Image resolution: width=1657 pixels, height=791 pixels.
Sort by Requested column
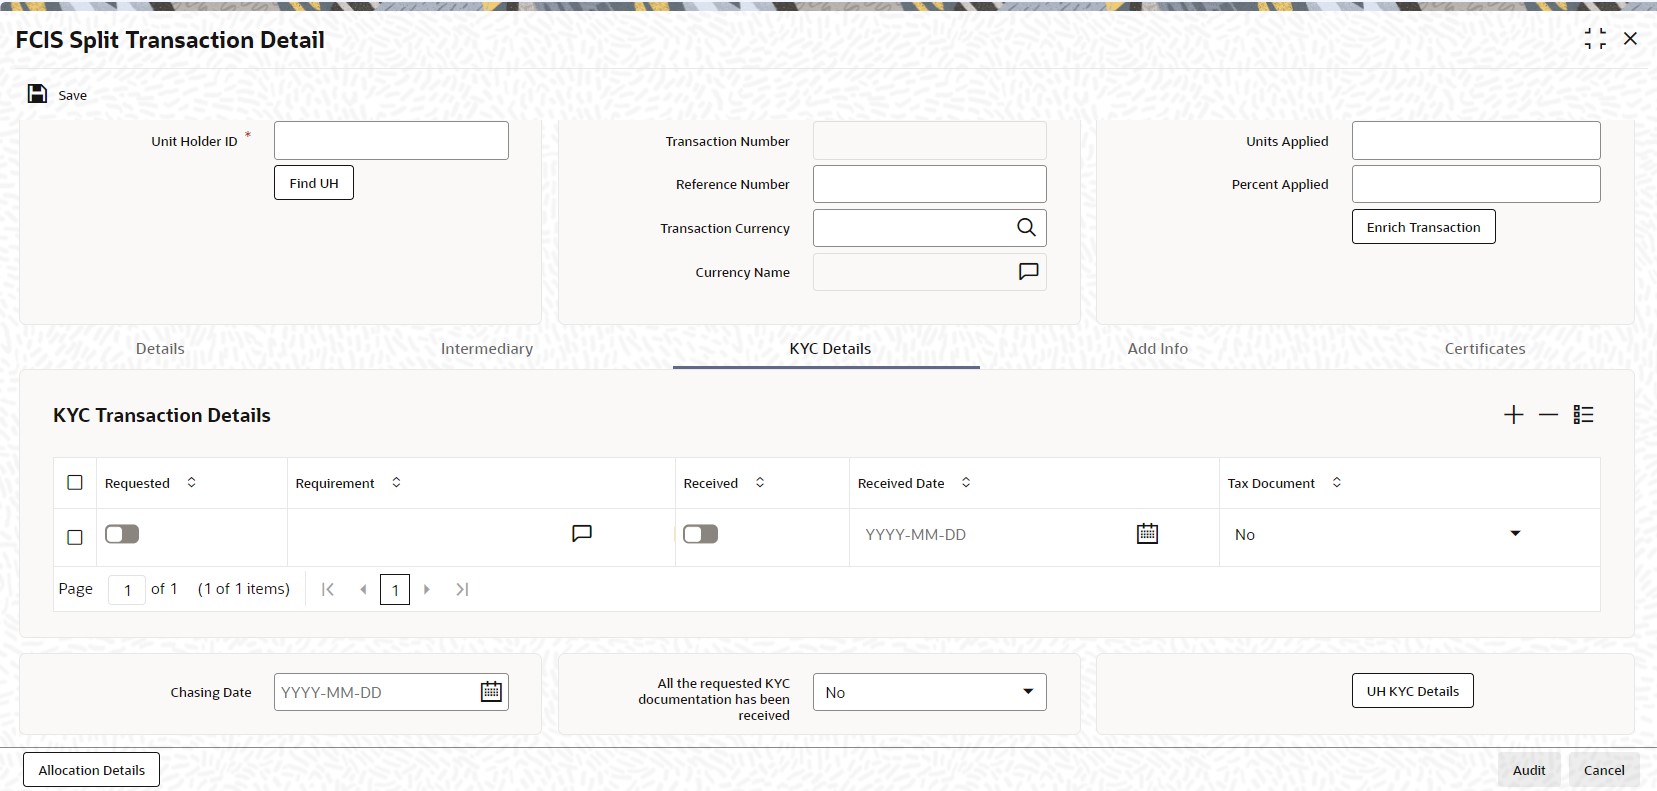click(191, 482)
